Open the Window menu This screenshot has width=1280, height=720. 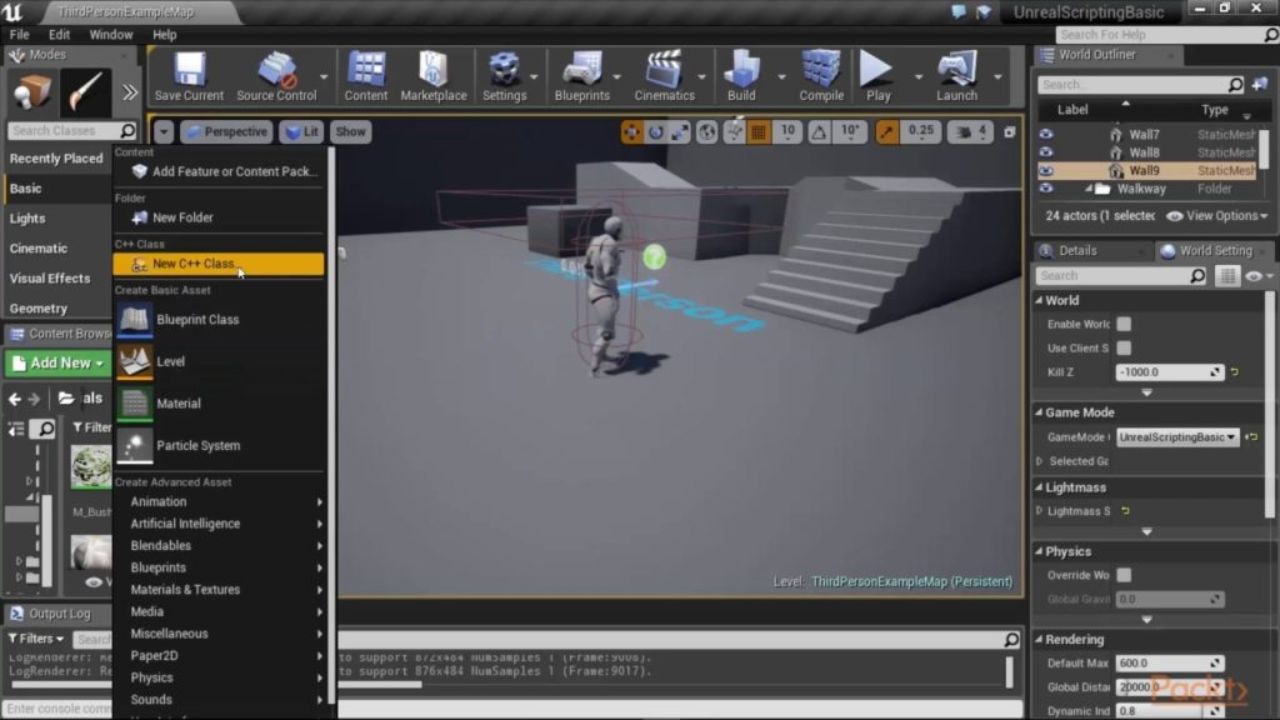pyautogui.click(x=111, y=34)
